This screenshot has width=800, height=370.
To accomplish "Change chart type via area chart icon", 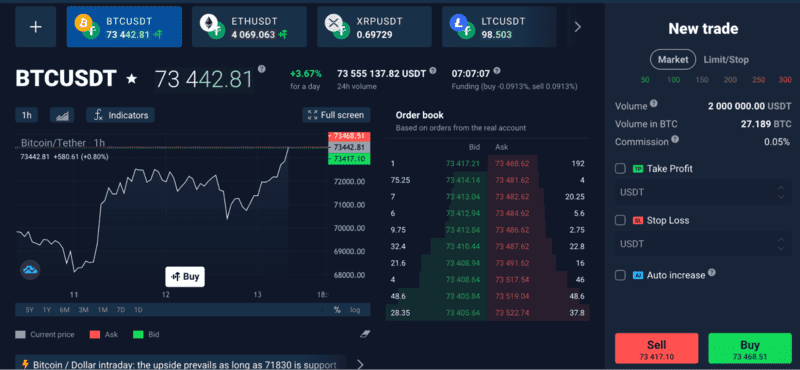I will pos(62,115).
